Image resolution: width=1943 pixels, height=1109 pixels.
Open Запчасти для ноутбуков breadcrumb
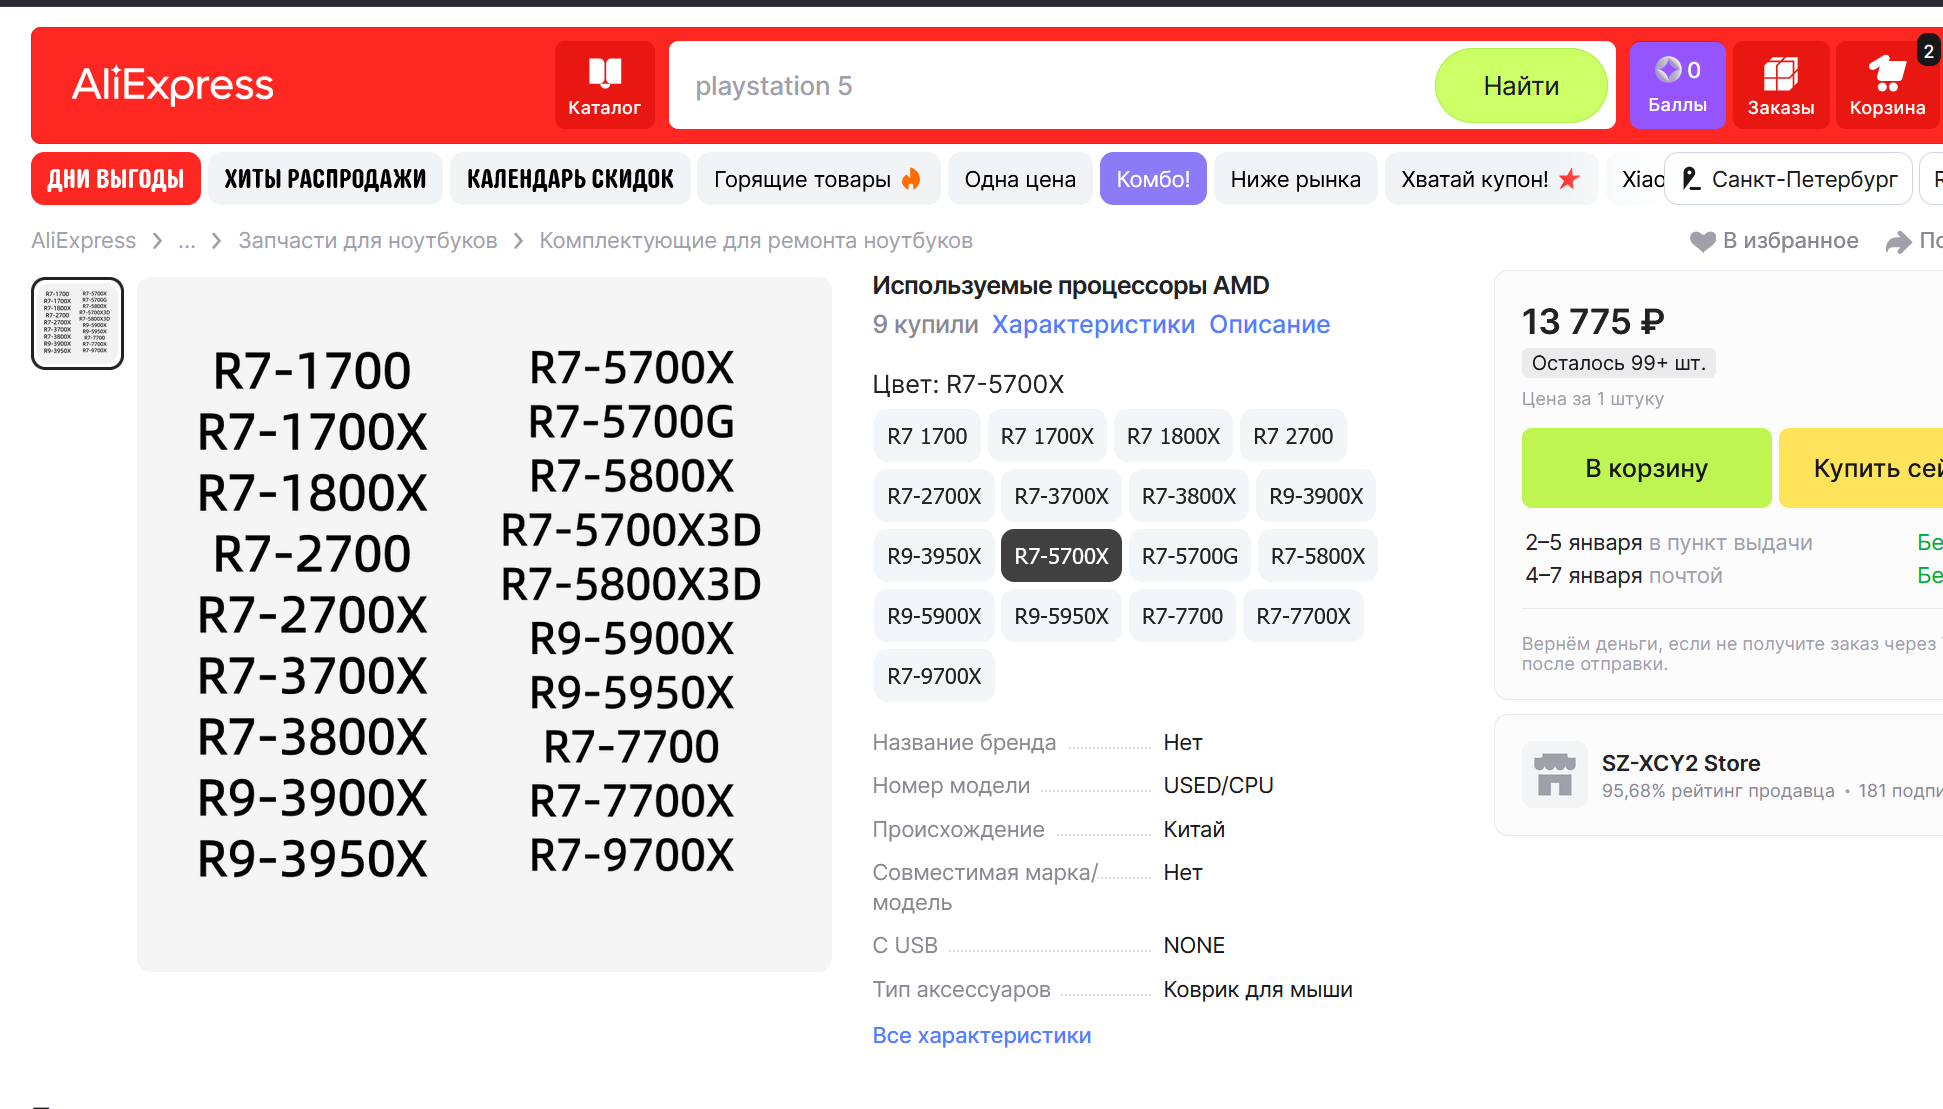click(x=367, y=241)
